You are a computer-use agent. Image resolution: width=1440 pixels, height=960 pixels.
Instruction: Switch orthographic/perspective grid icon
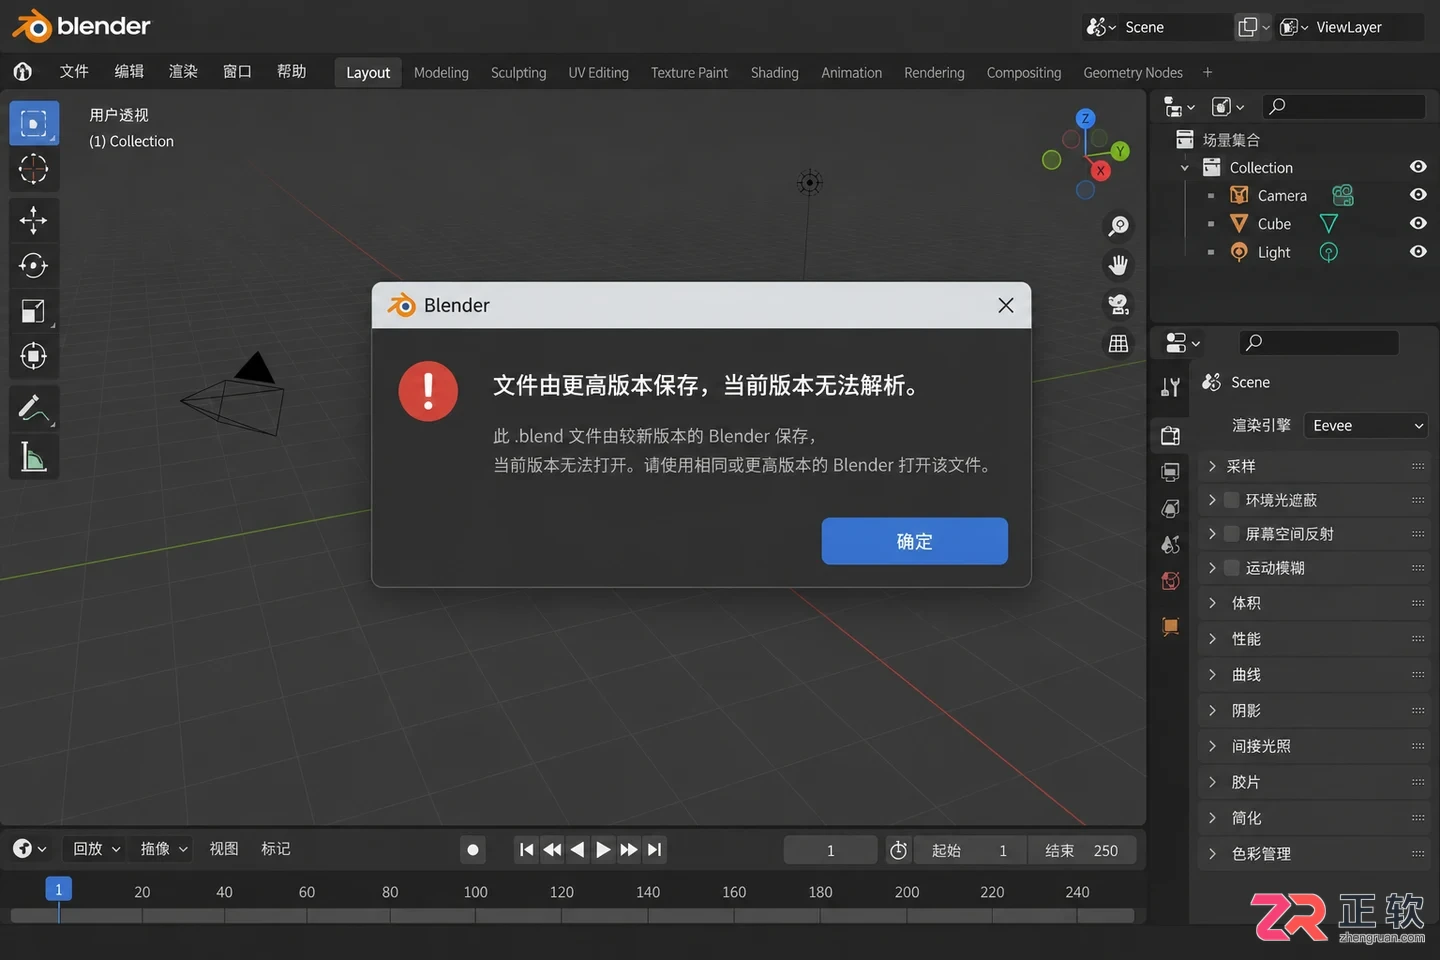pos(1118,344)
